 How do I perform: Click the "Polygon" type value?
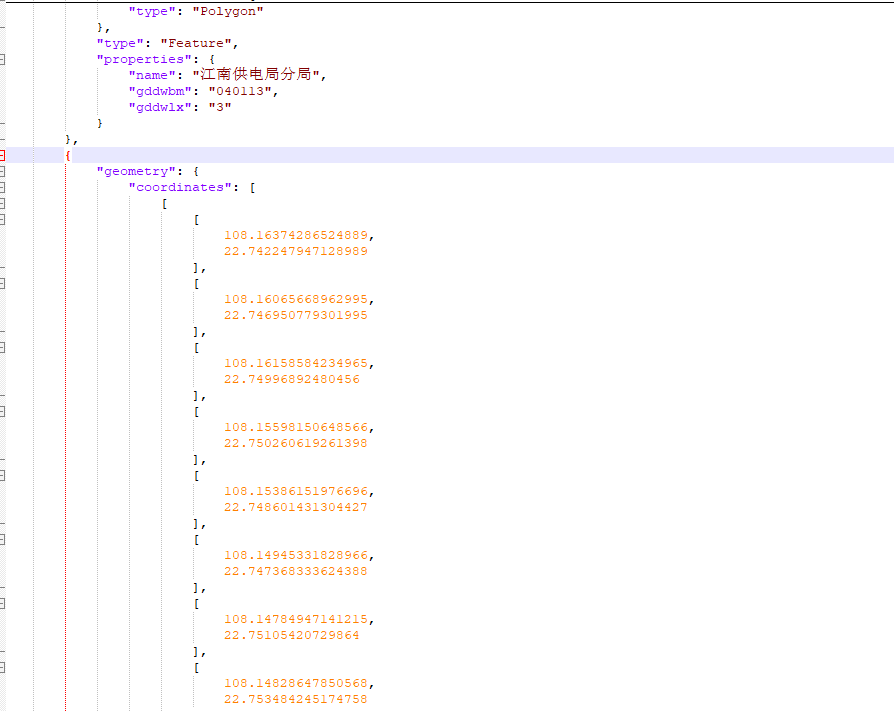point(234,11)
